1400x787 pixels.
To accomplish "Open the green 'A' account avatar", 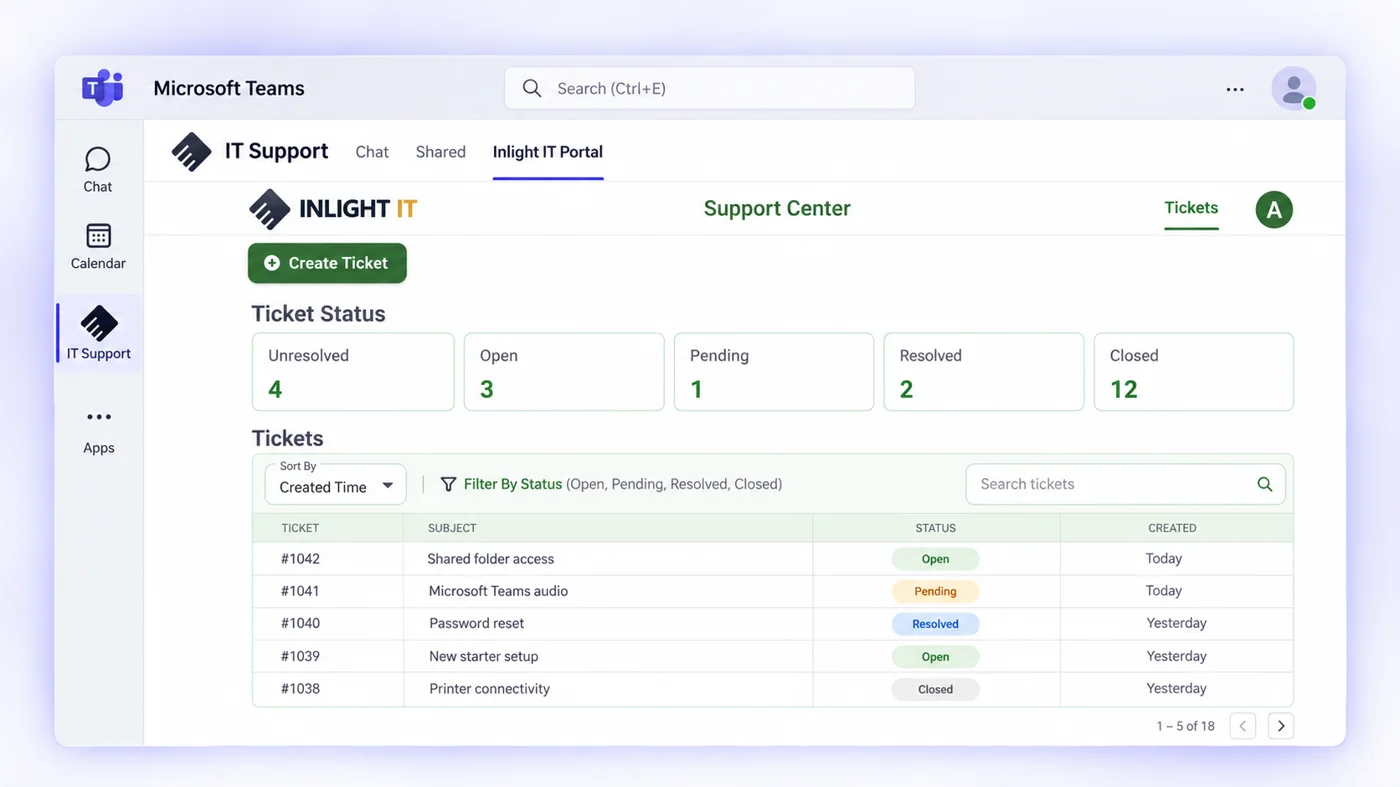I will click(1274, 210).
